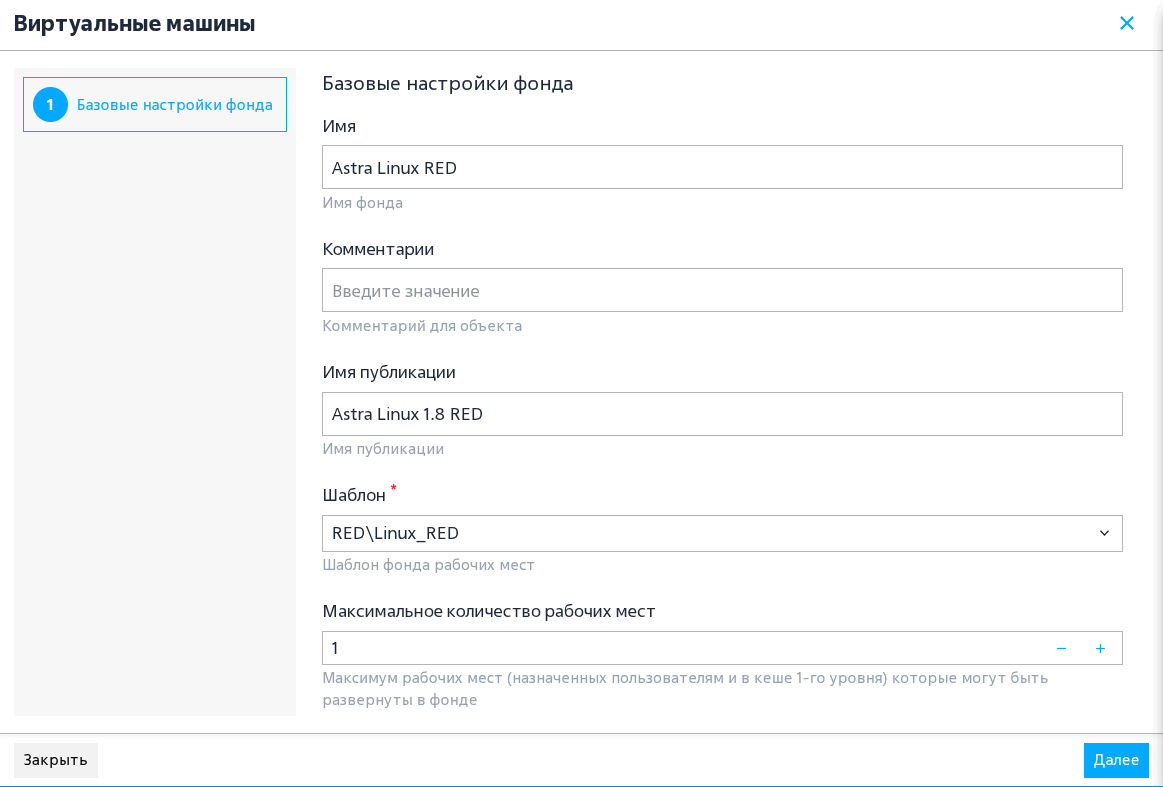The width and height of the screenshot is (1163, 787).
Task: Click the Имя публикации input field
Action: pyautogui.click(x=722, y=414)
